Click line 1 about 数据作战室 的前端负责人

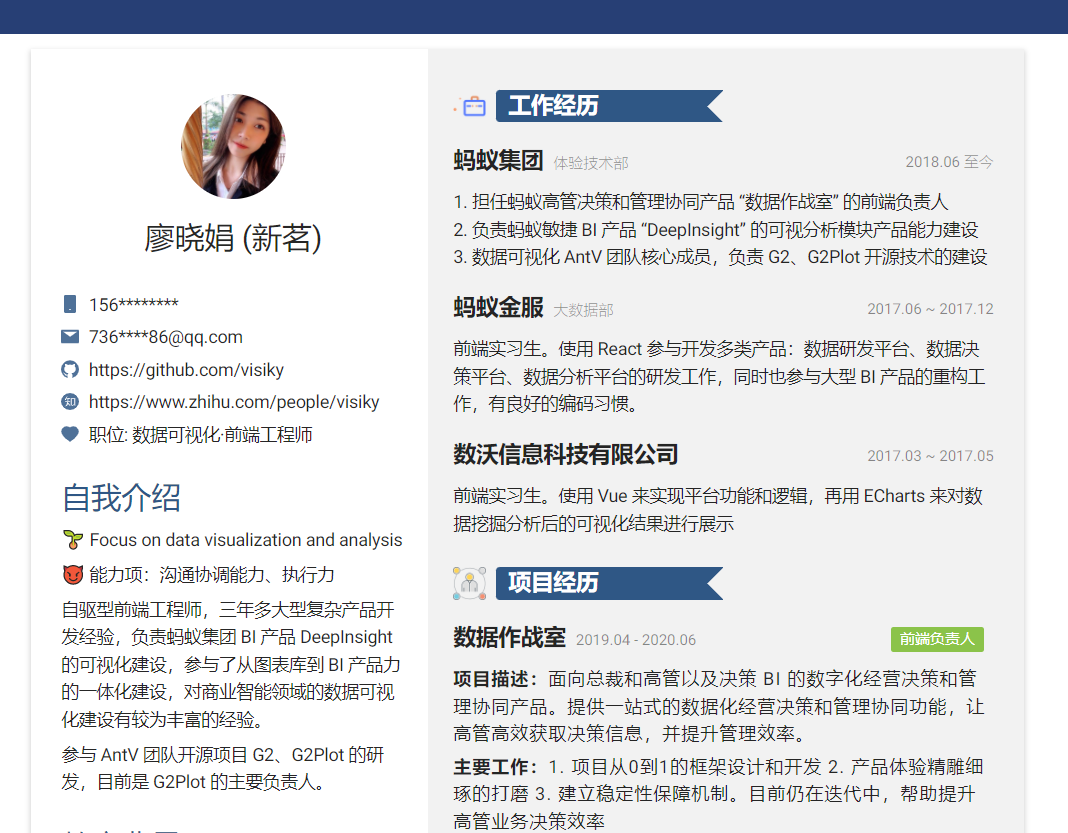click(701, 202)
